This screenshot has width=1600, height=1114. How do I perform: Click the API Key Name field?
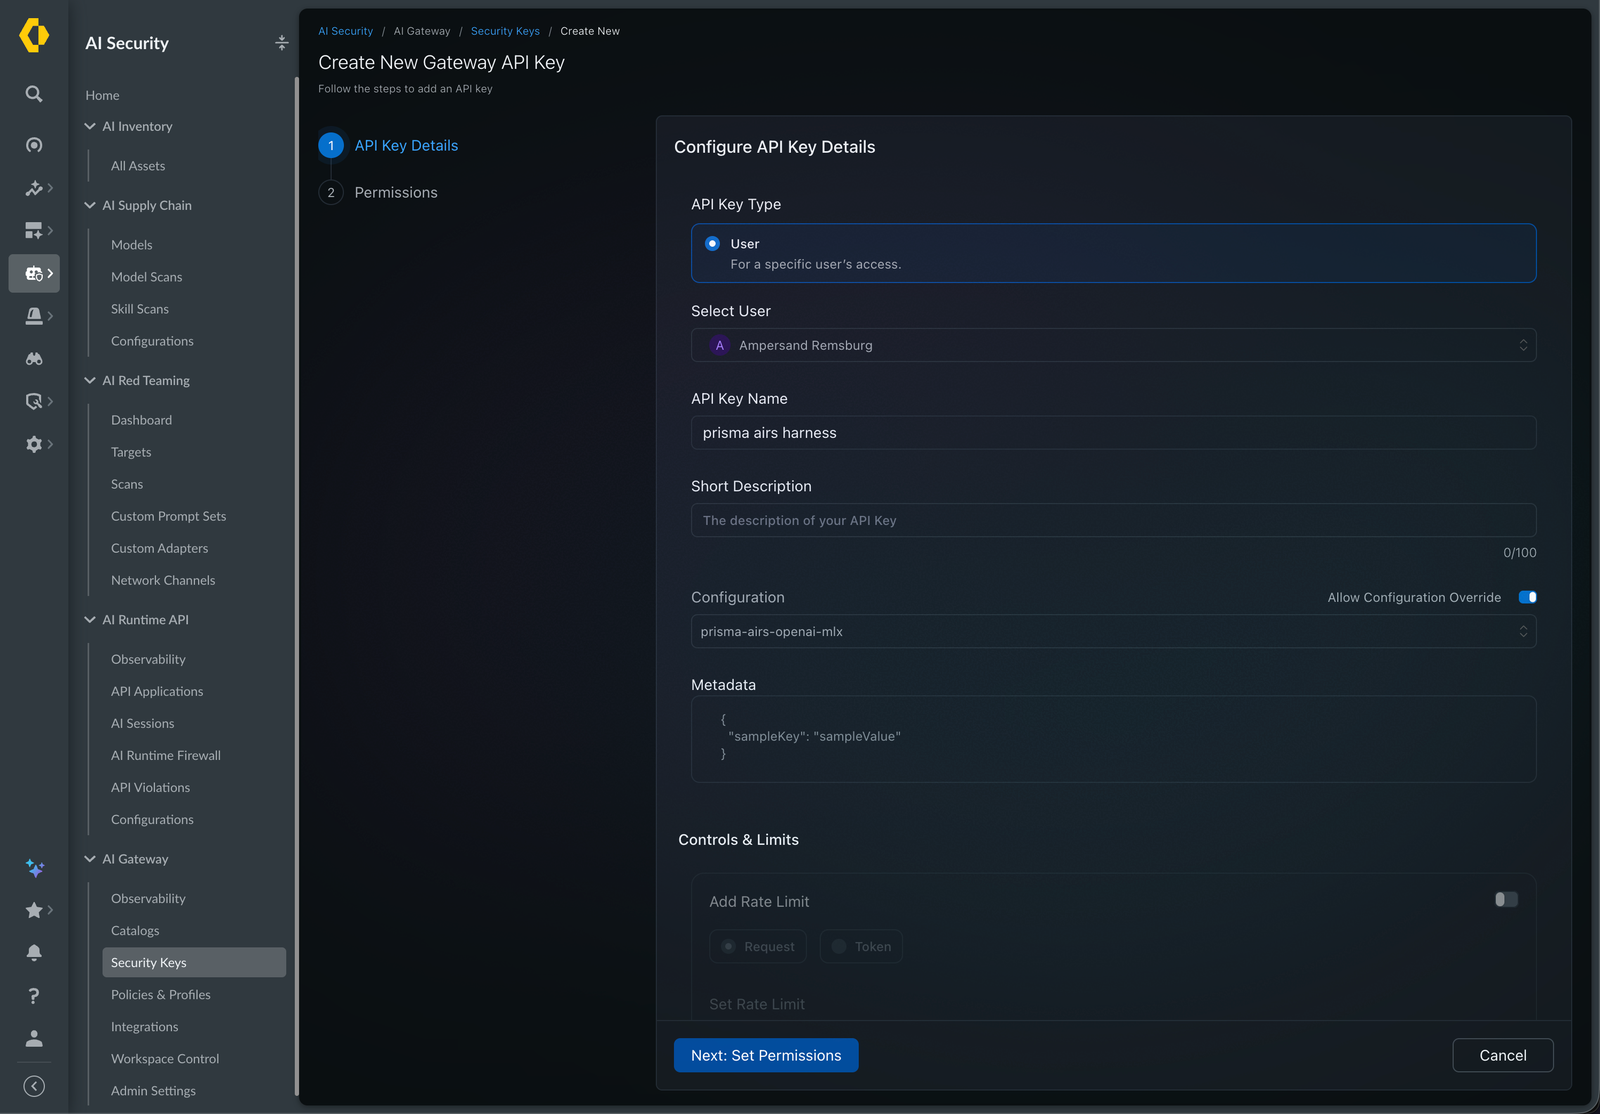1113,433
